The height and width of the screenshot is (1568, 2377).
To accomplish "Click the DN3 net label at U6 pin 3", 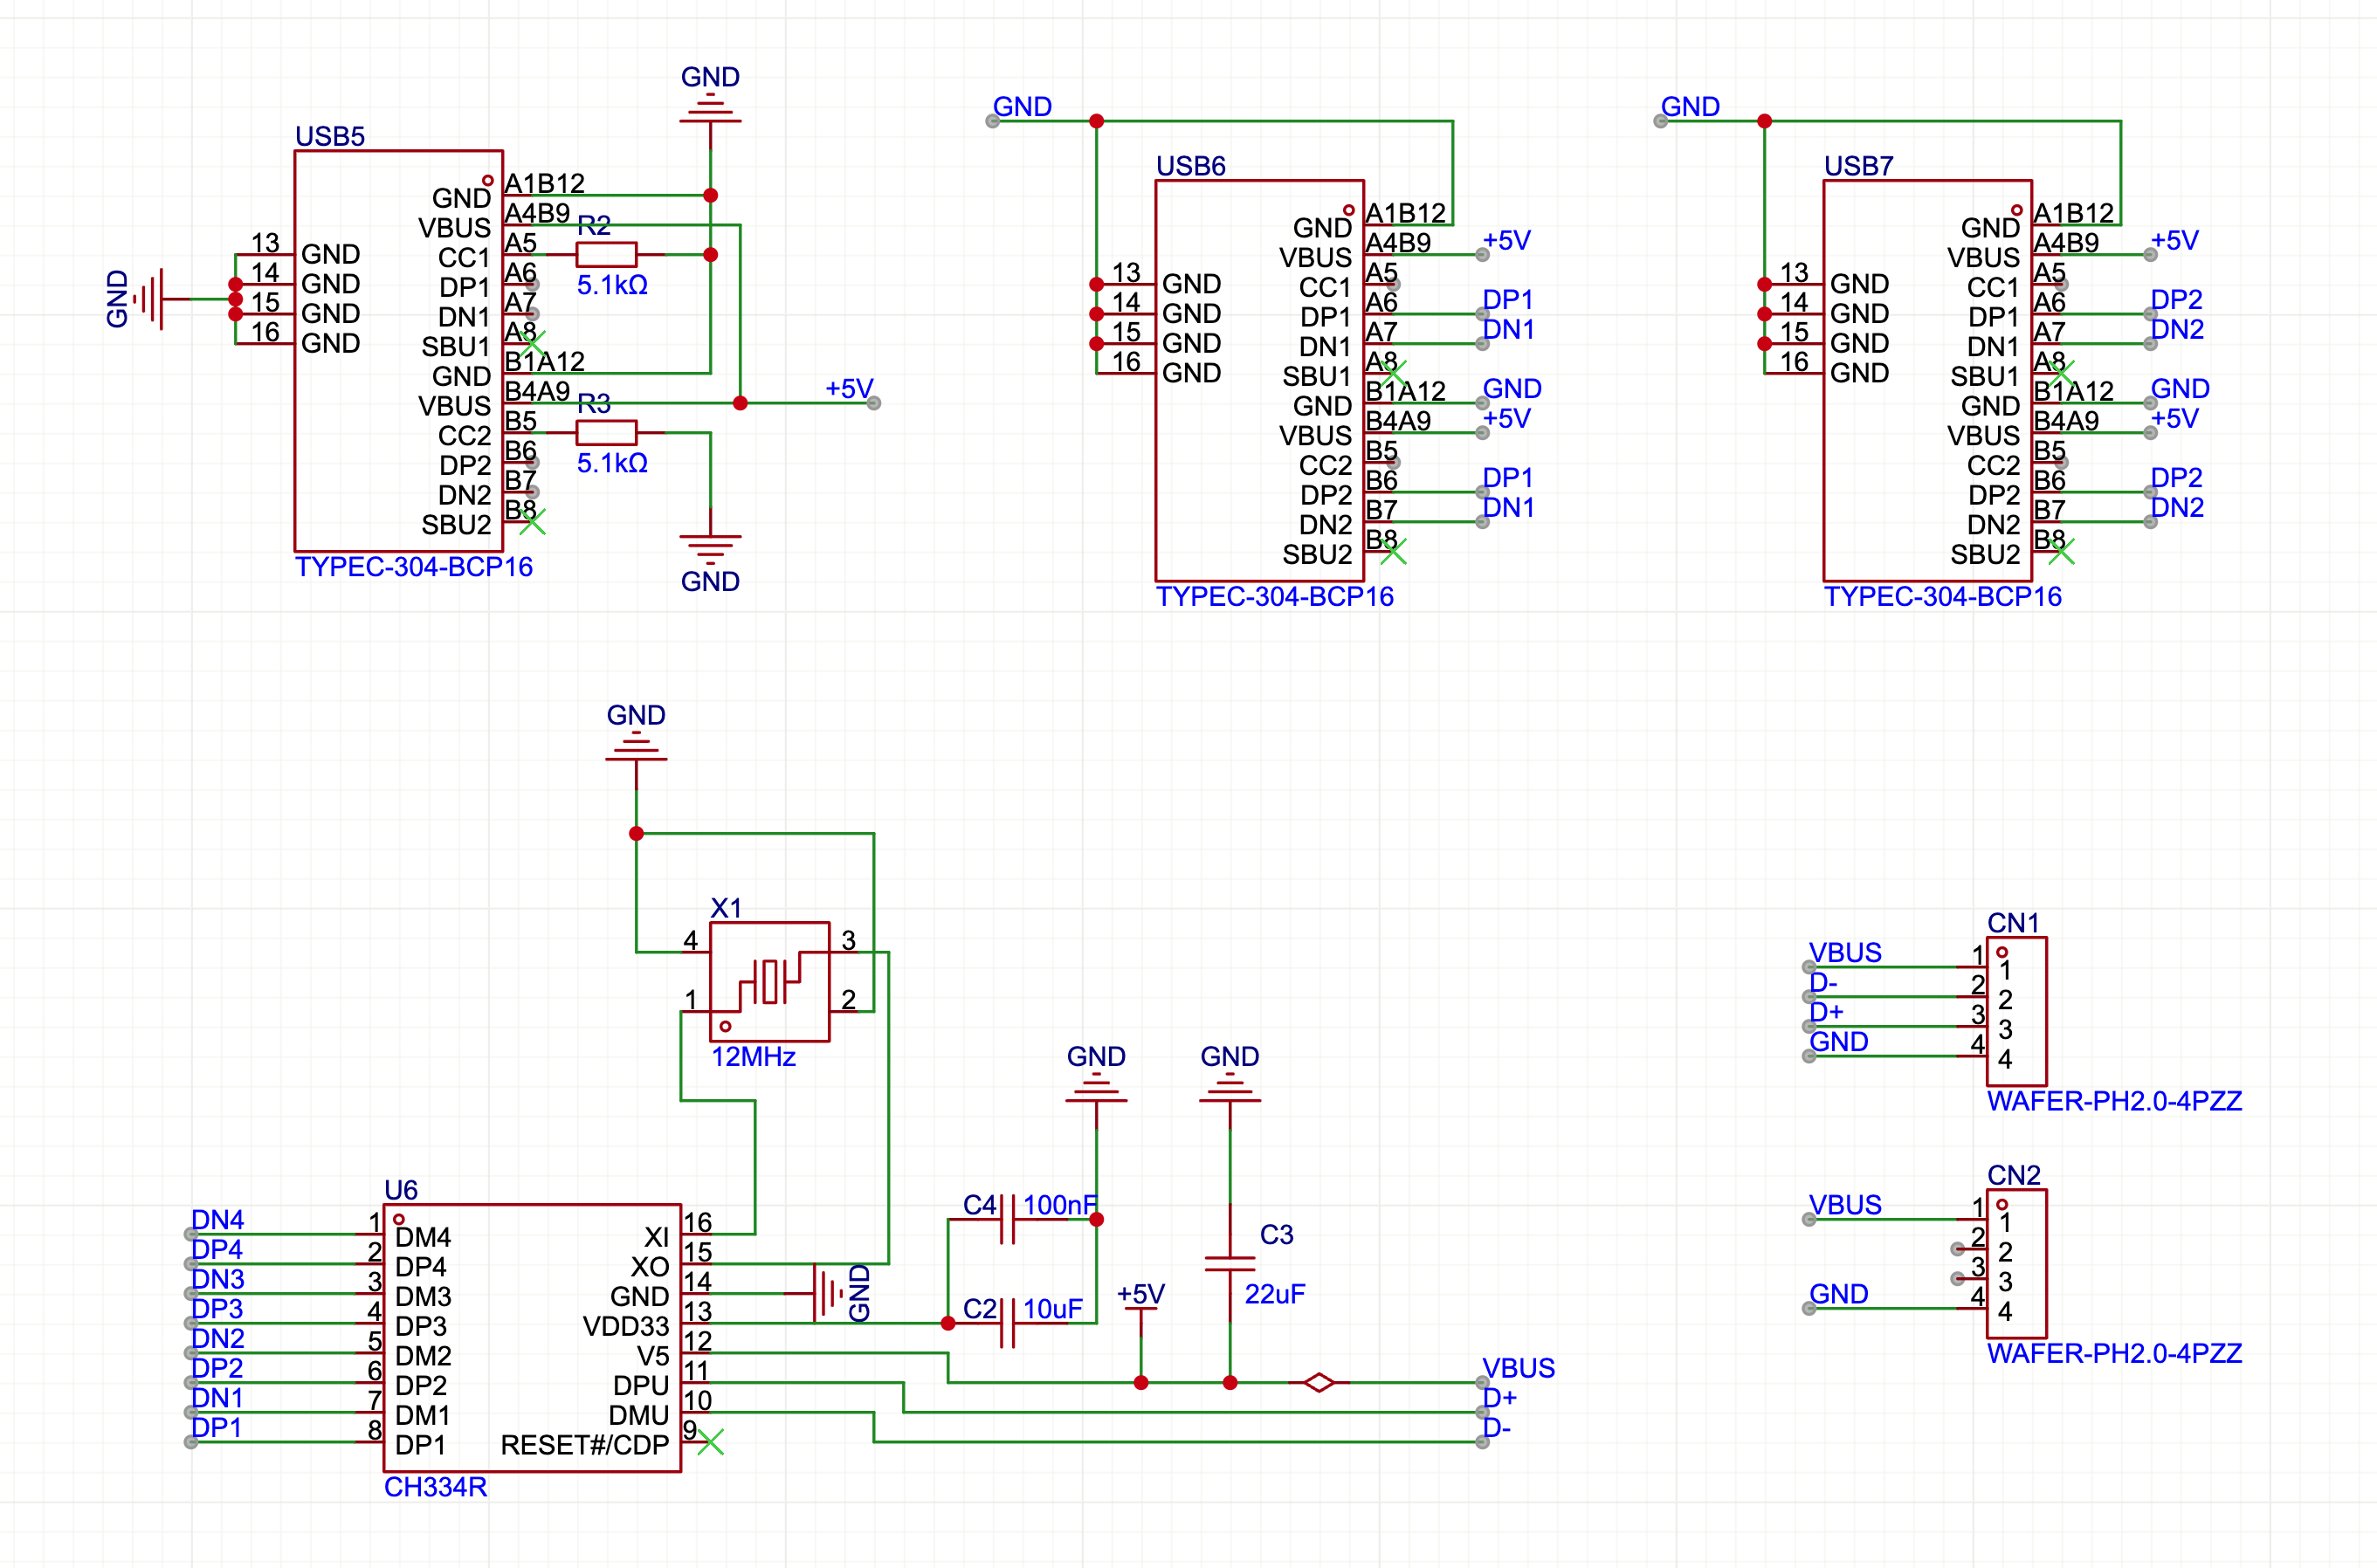I will [x=217, y=1280].
